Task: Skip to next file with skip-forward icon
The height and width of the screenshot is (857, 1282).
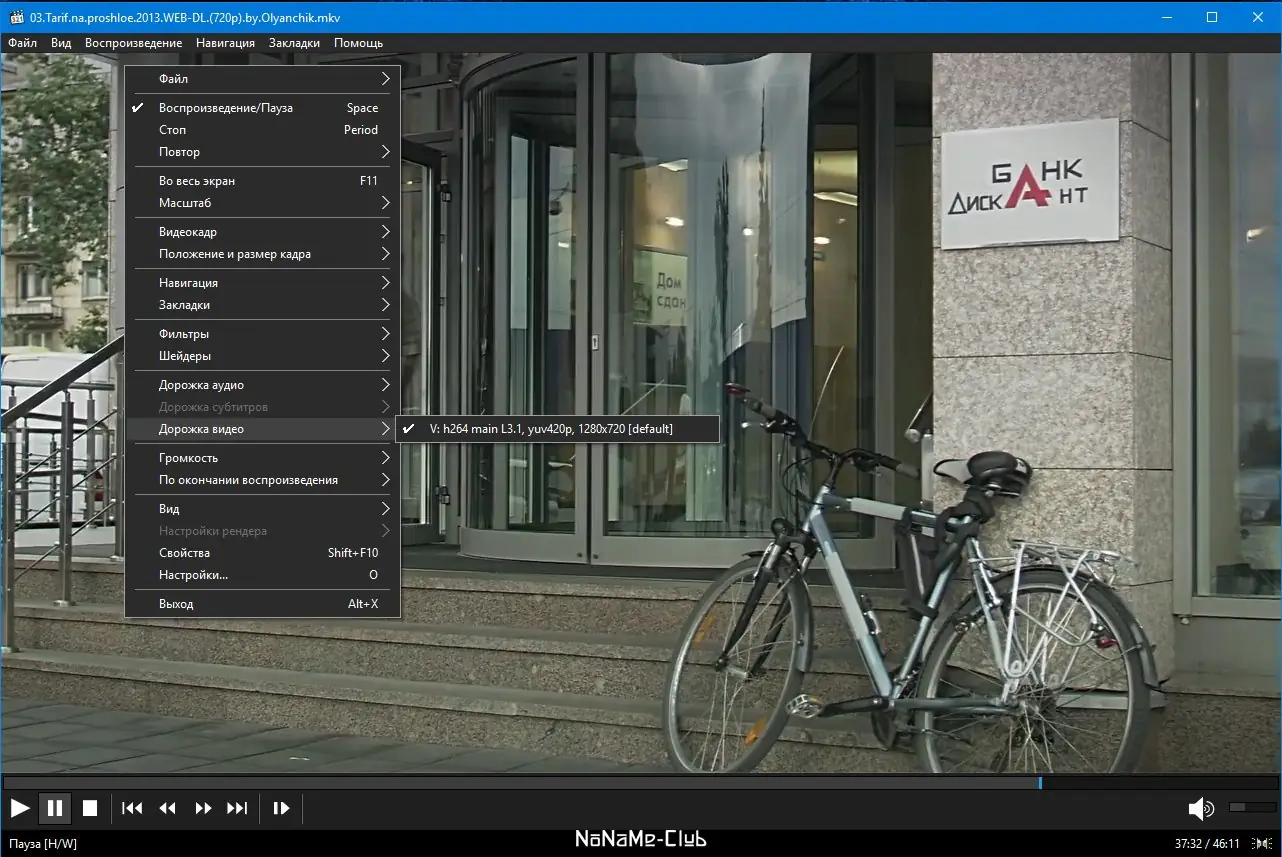Action: coord(237,808)
